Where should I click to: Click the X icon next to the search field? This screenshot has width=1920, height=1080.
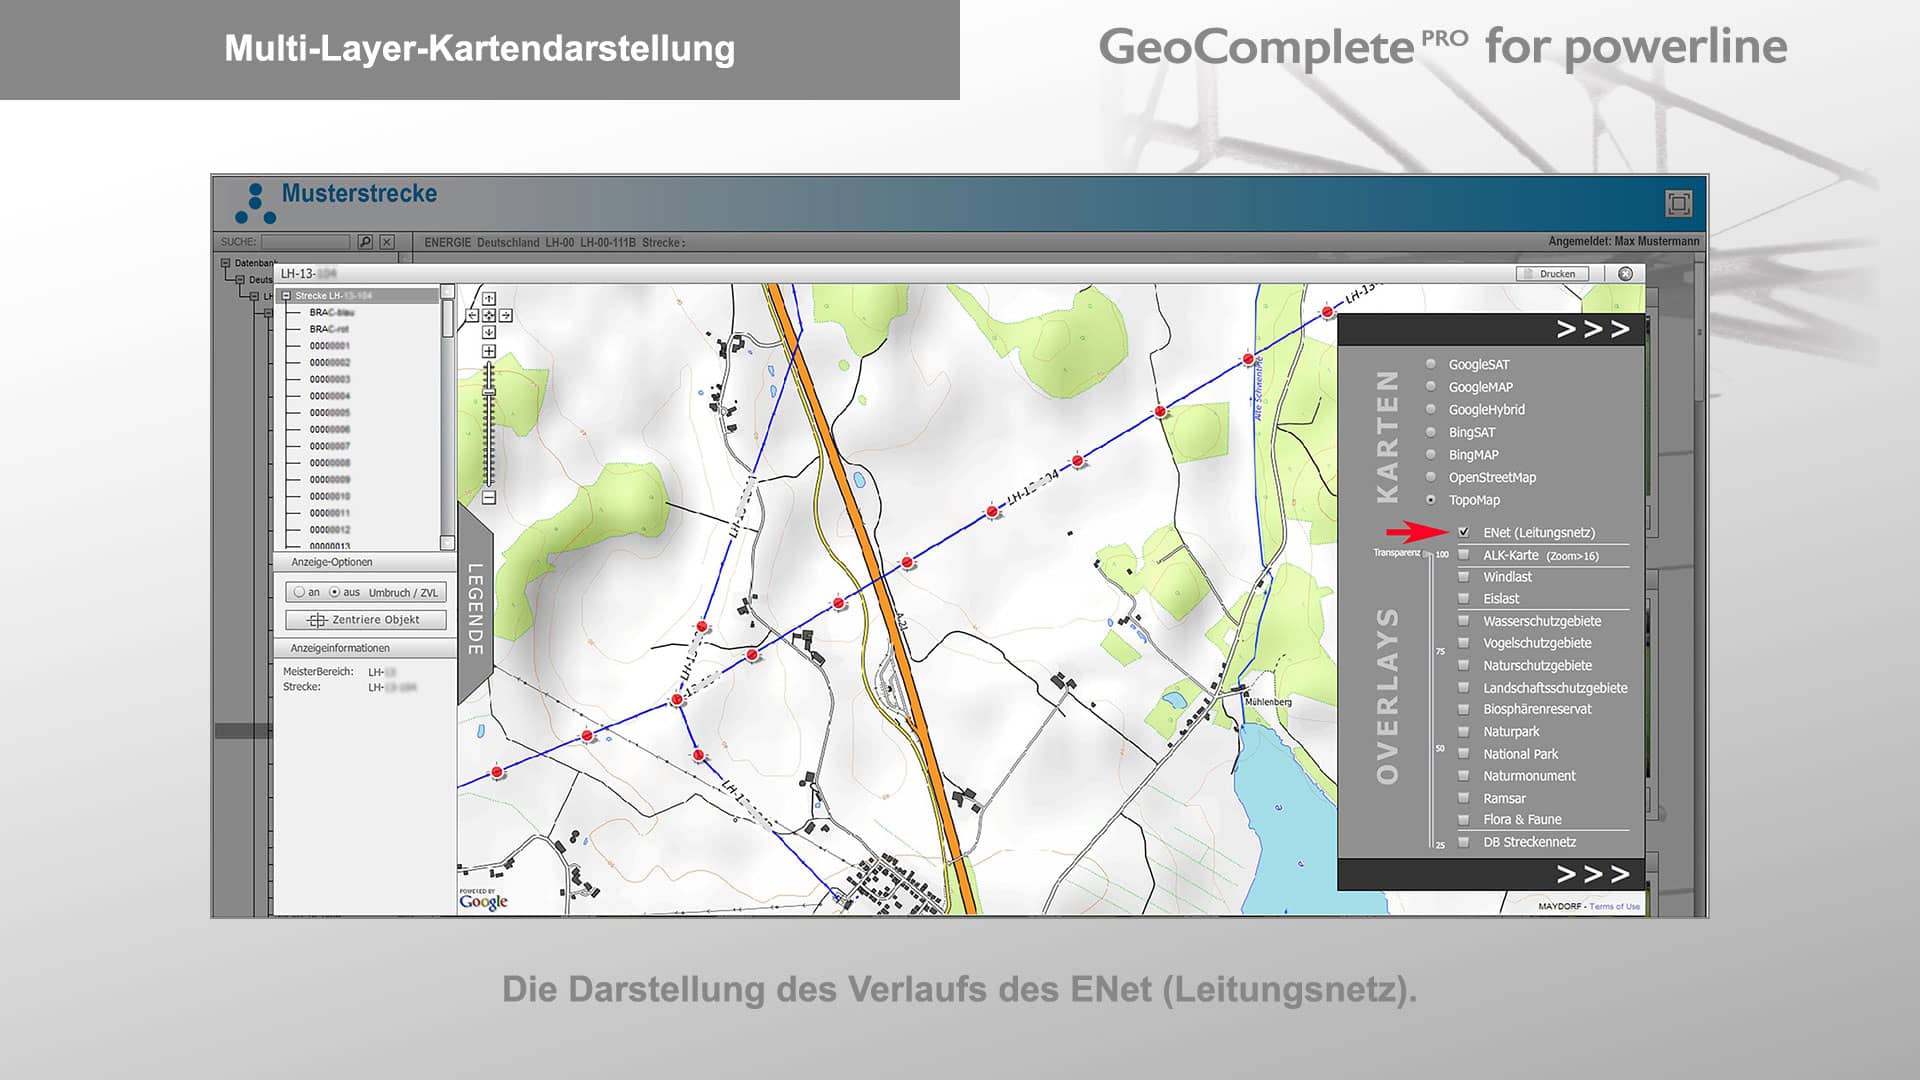pyautogui.click(x=384, y=240)
